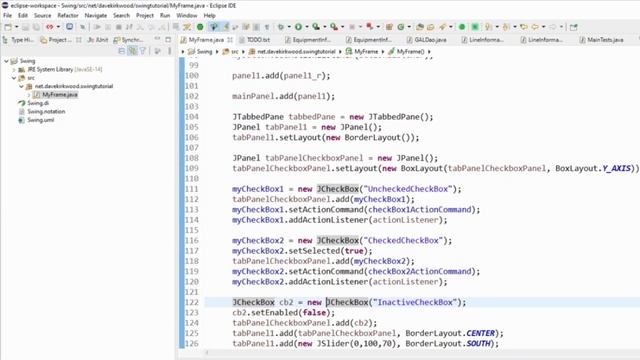Image resolution: width=640 pixels, height=360 pixels.
Task: Click the MyFrame() method breadcrumb segment
Action: 406,51
